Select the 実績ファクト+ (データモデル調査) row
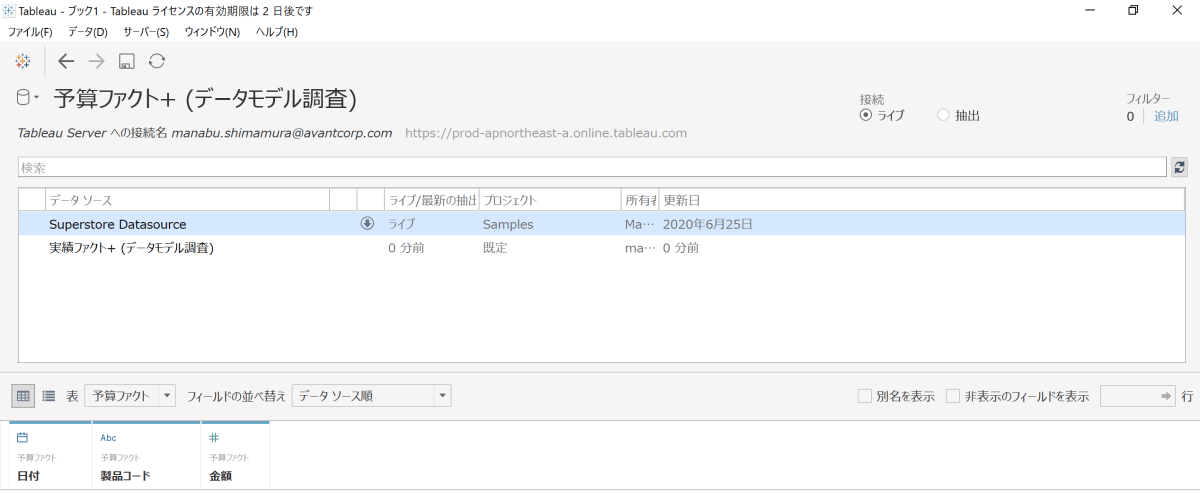Screen dimensions: 1200x494 click(600, 248)
